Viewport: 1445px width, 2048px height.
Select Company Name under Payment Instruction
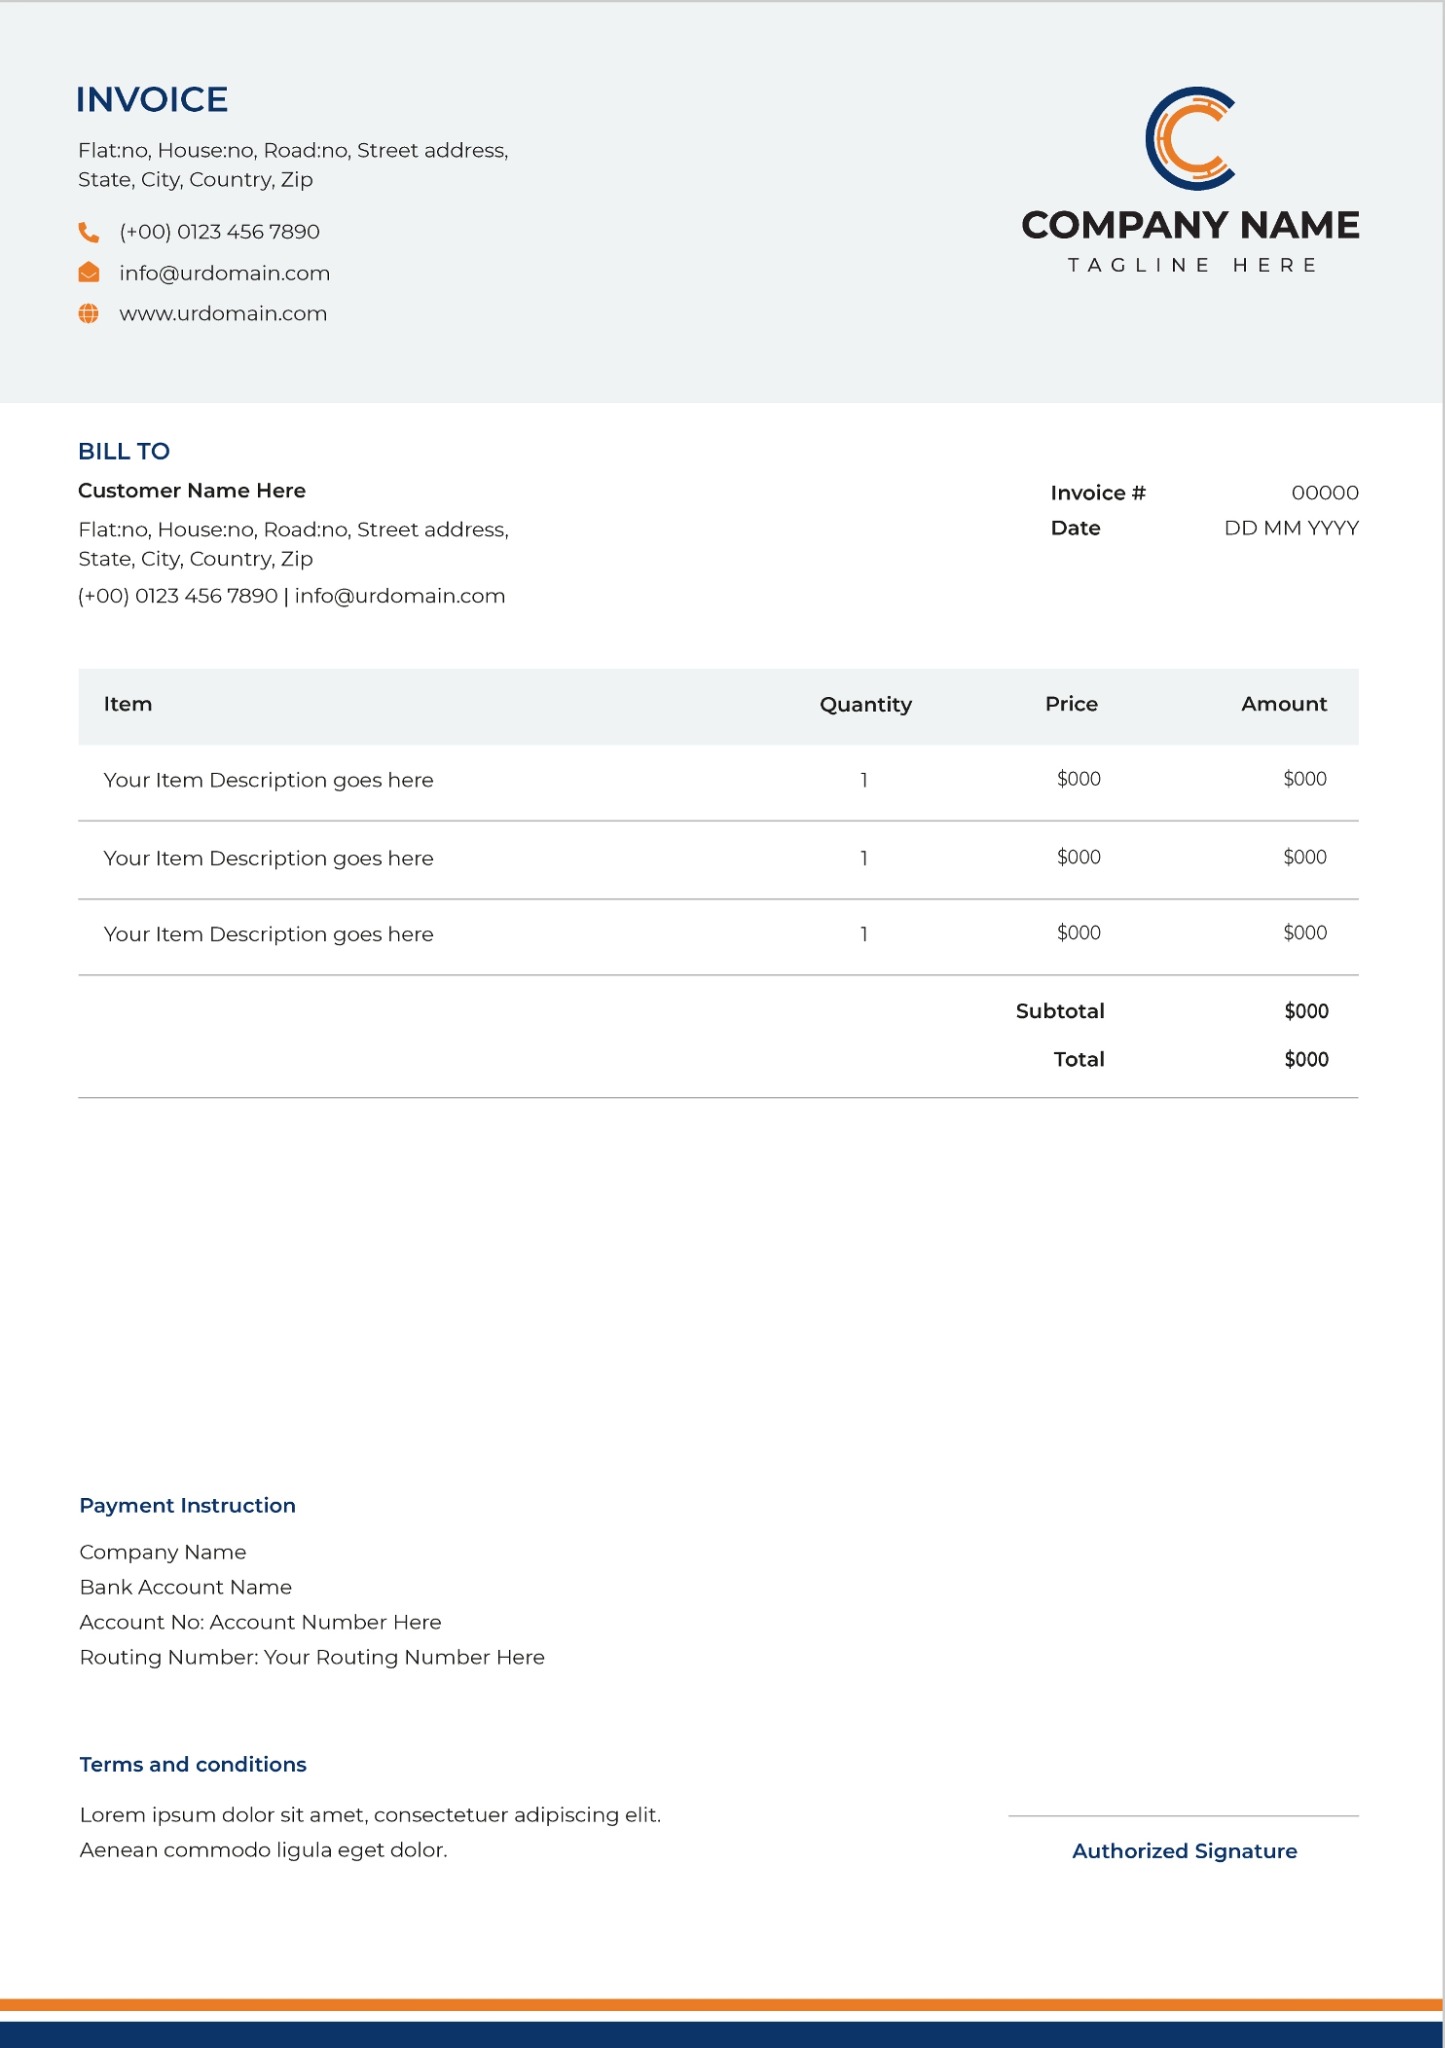pyautogui.click(x=163, y=1552)
